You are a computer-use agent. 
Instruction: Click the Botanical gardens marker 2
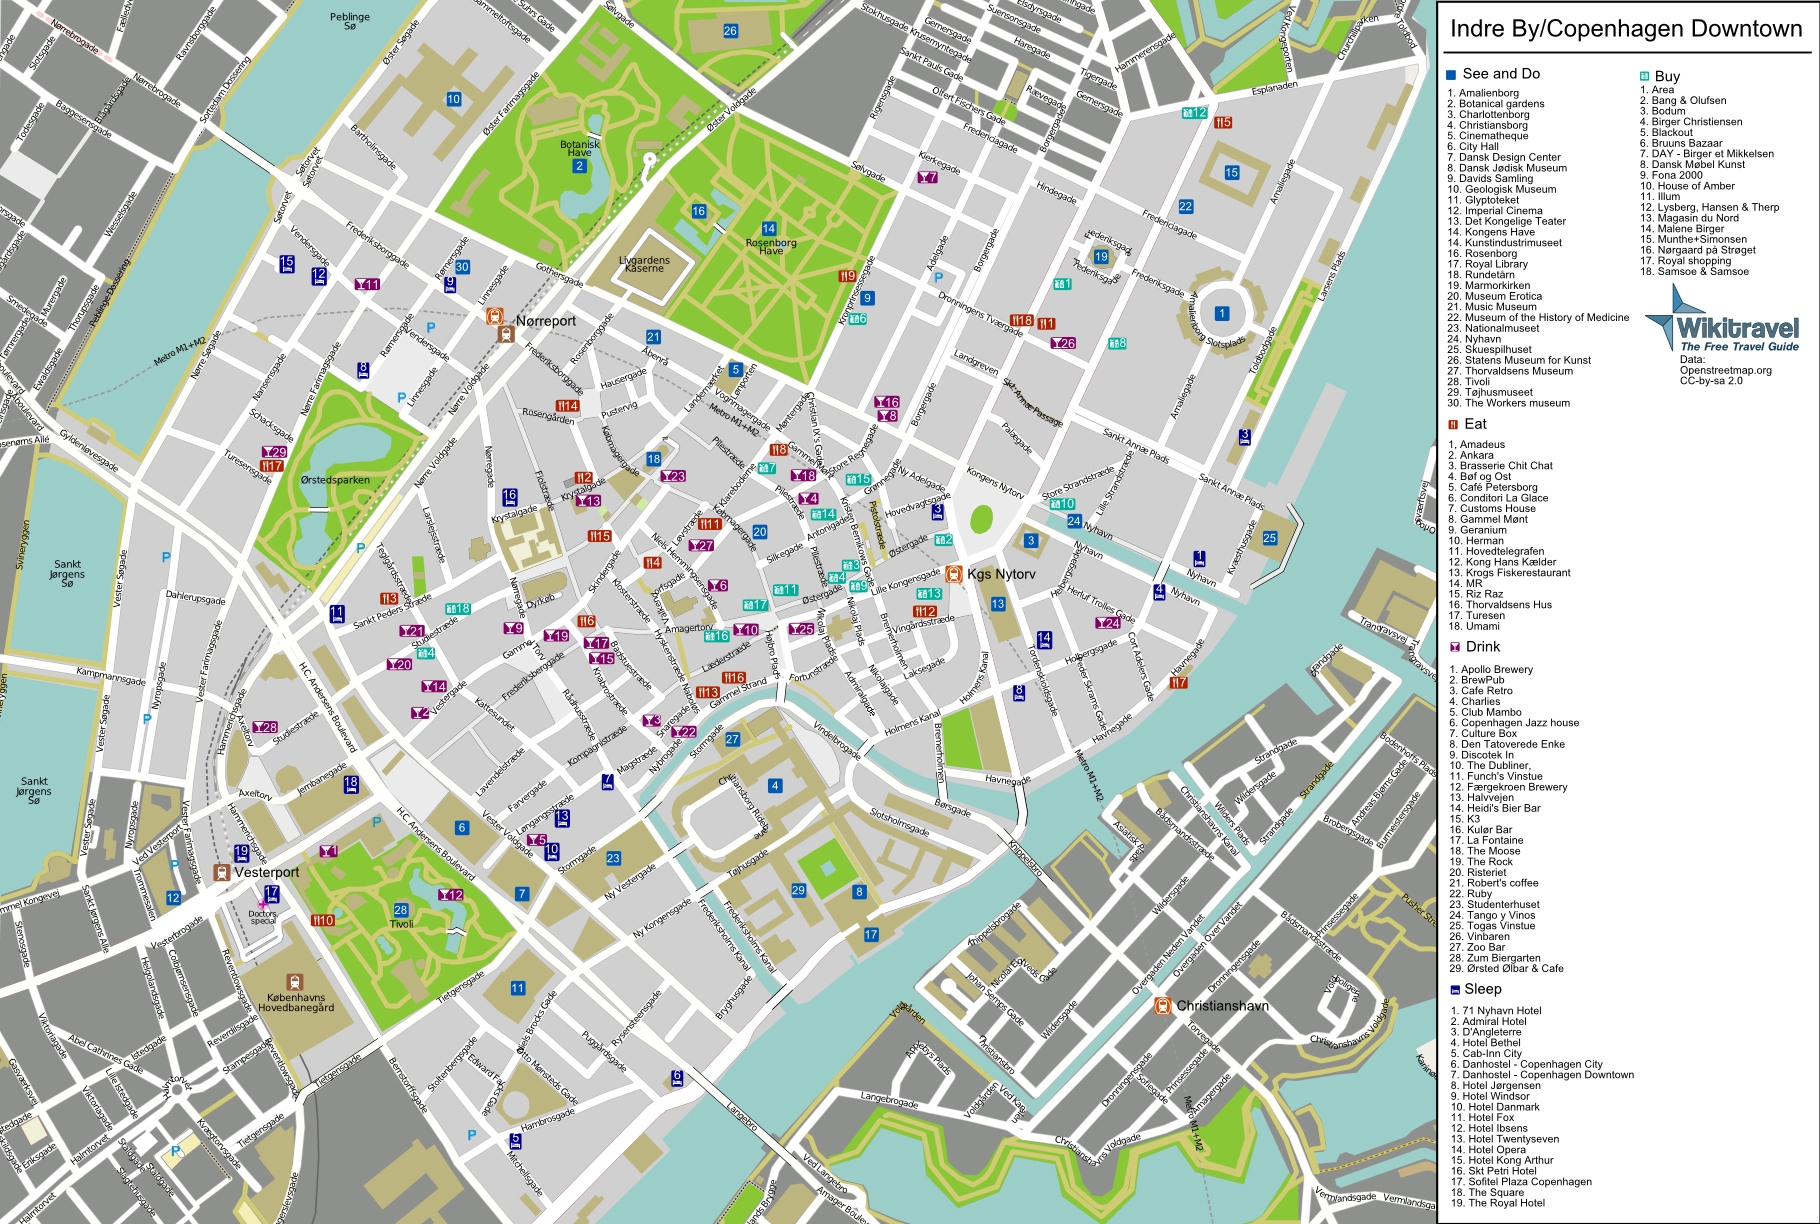[x=580, y=165]
